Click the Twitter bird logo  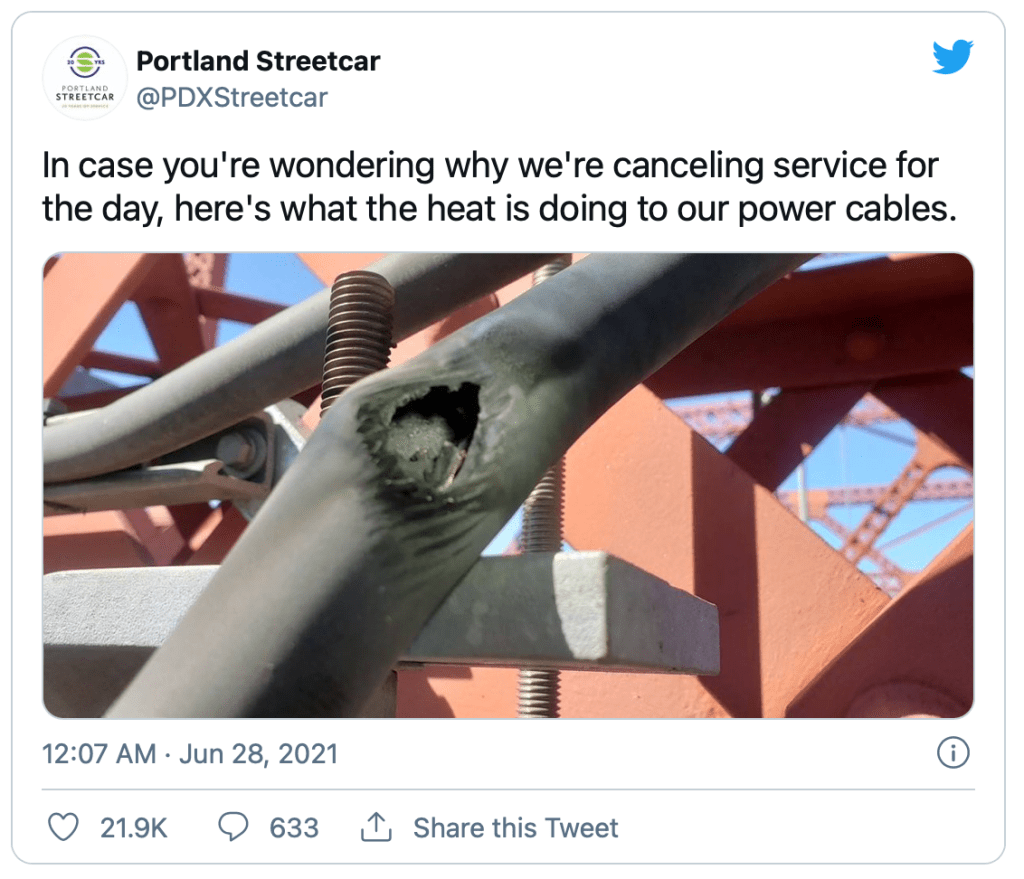click(x=952, y=57)
